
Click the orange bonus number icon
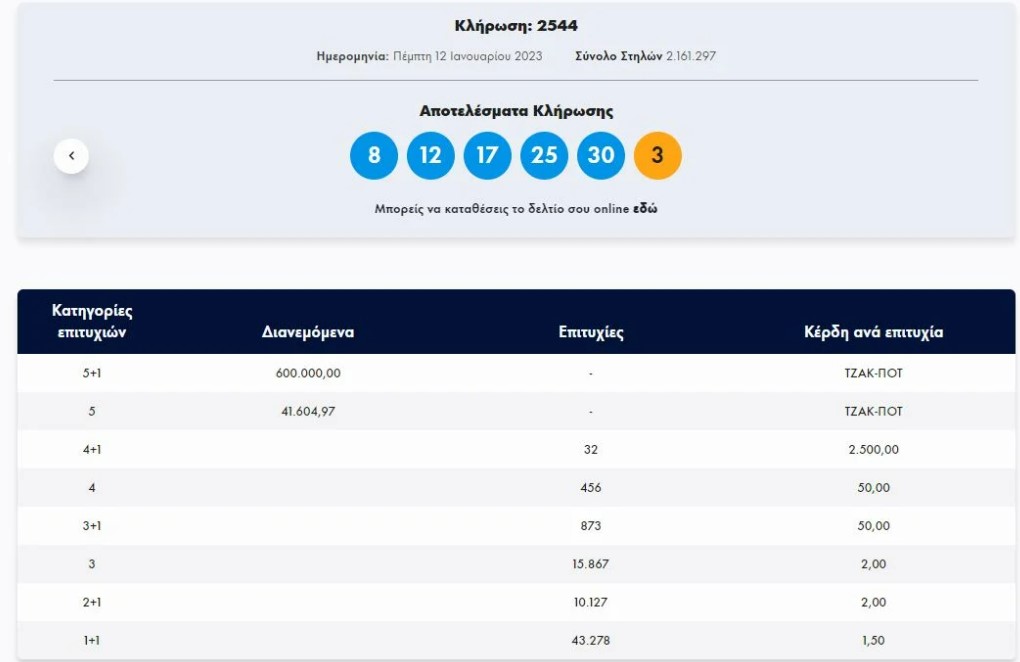(x=659, y=155)
